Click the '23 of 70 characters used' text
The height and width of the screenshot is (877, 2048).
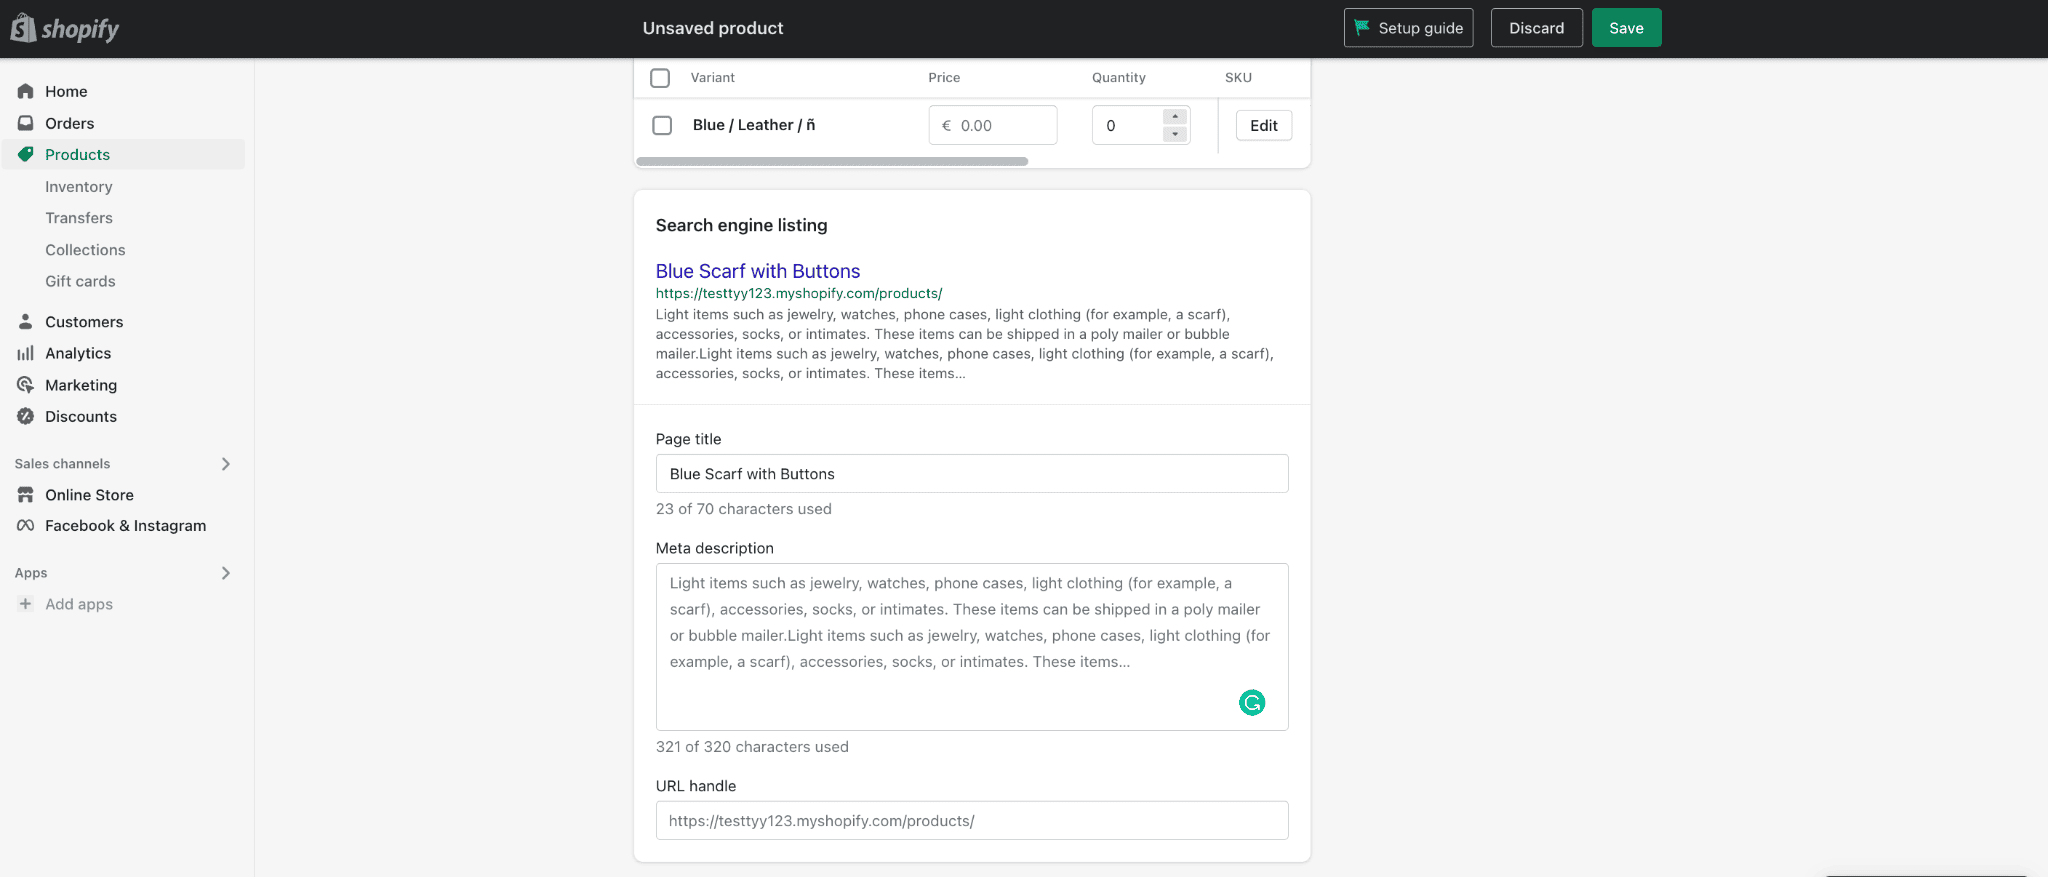(744, 508)
